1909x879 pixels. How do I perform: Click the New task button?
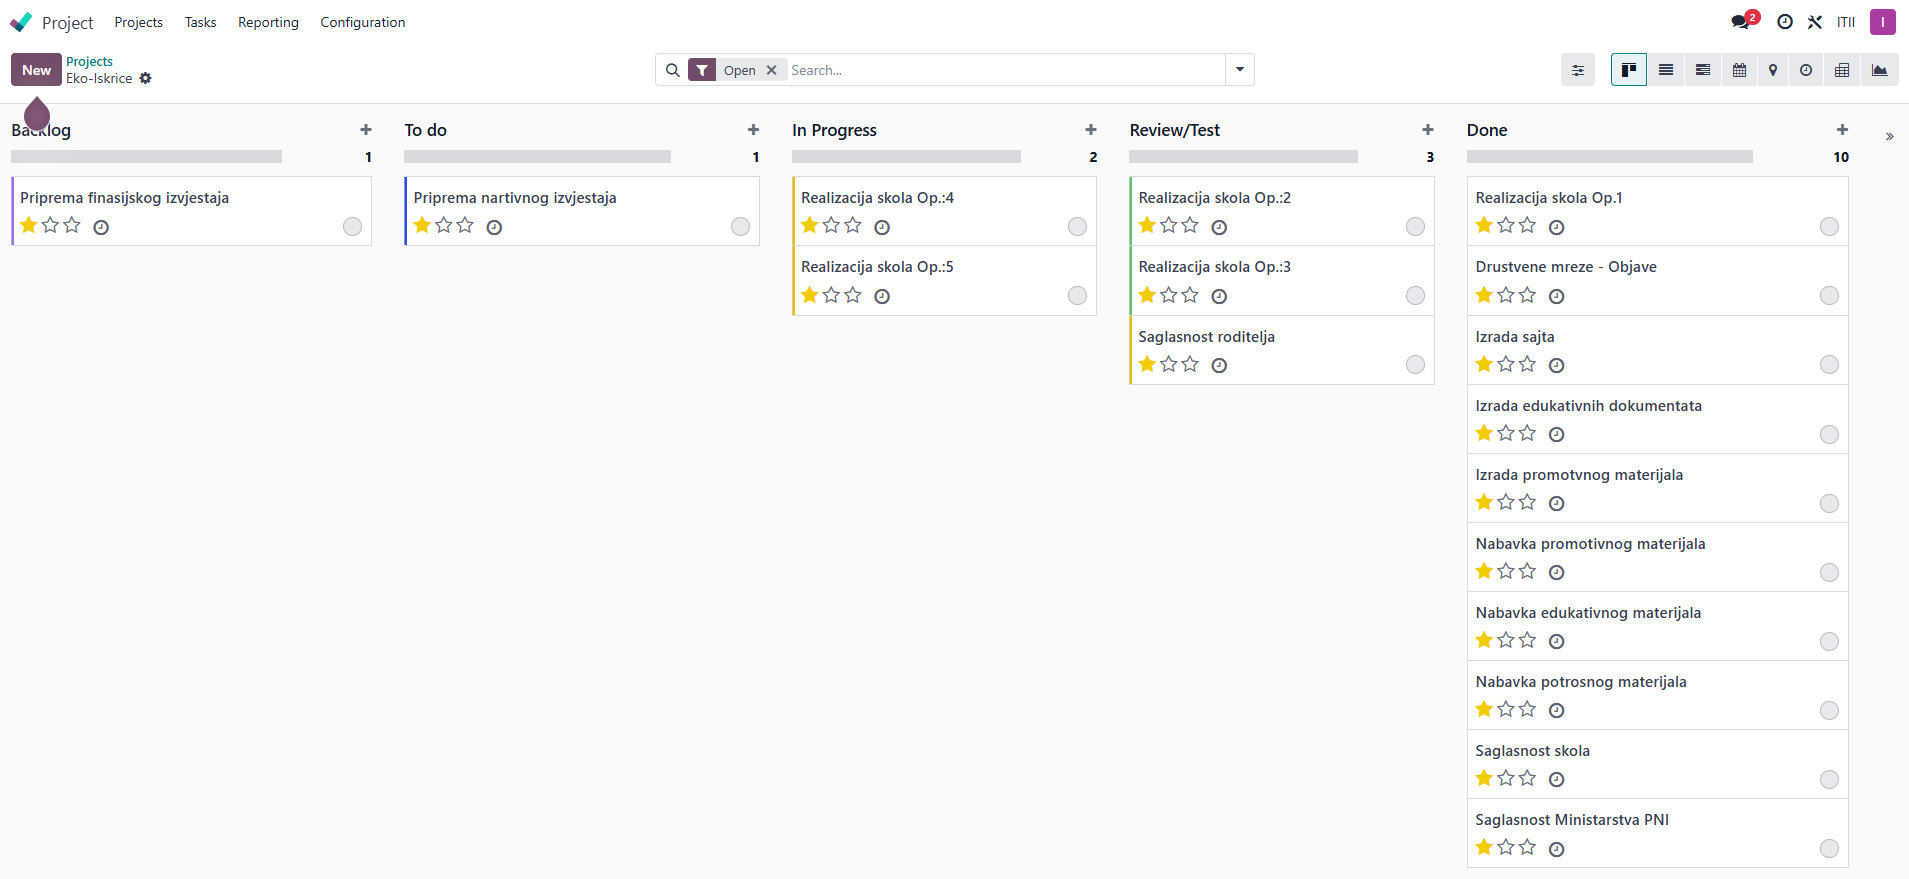[36, 70]
